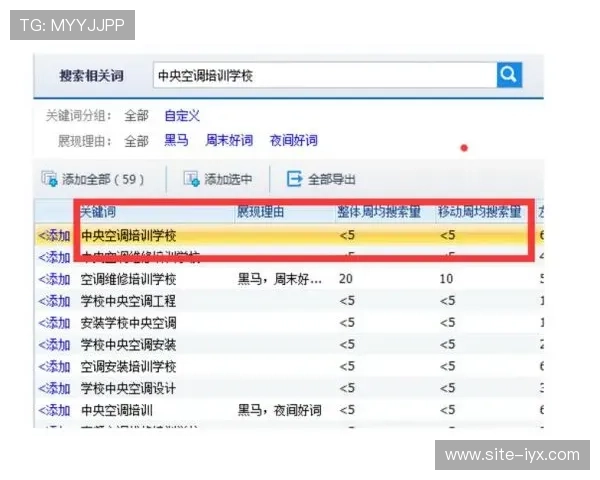Select row text 学校中央空调设计
Viewport: 600px width, 480px height.
click(x=129, y=389)
